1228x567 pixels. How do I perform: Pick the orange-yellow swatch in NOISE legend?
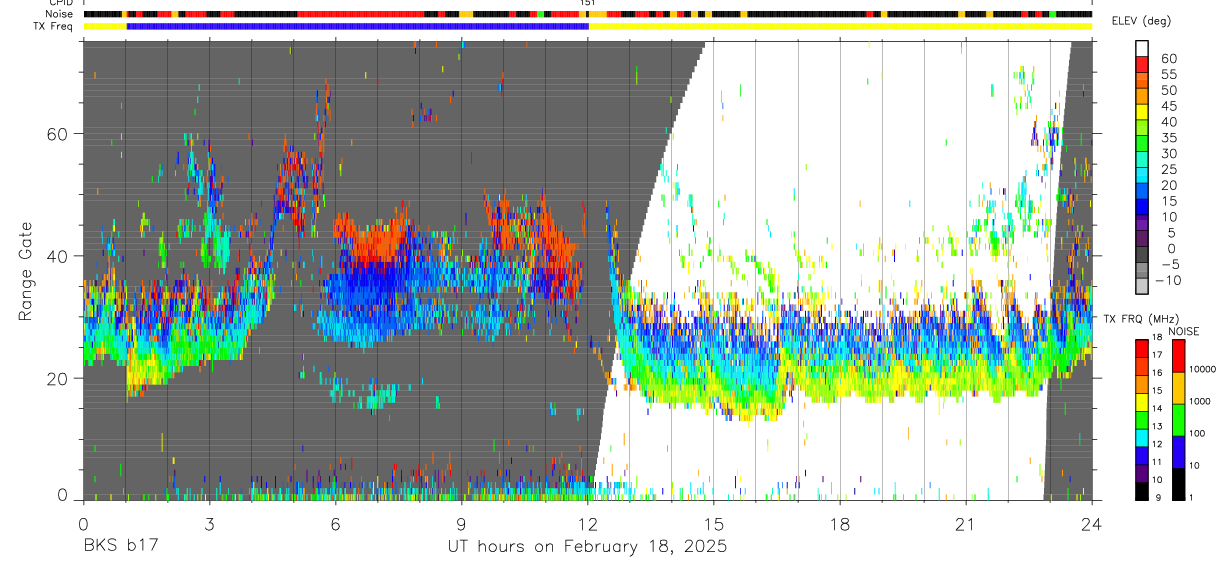(1179, 388)
